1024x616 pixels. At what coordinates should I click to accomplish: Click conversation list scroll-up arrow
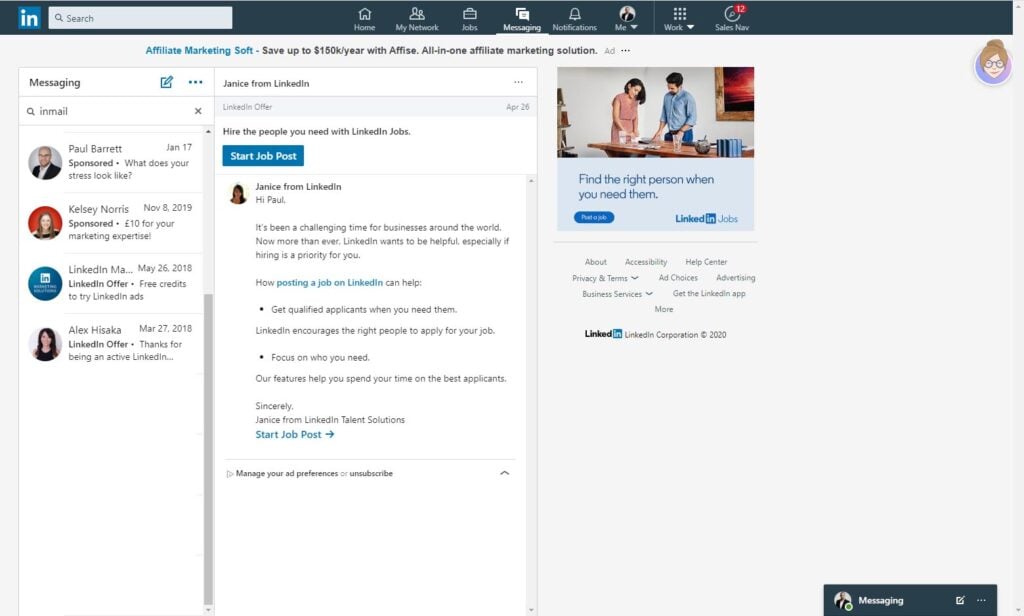[x=208, y=131]
